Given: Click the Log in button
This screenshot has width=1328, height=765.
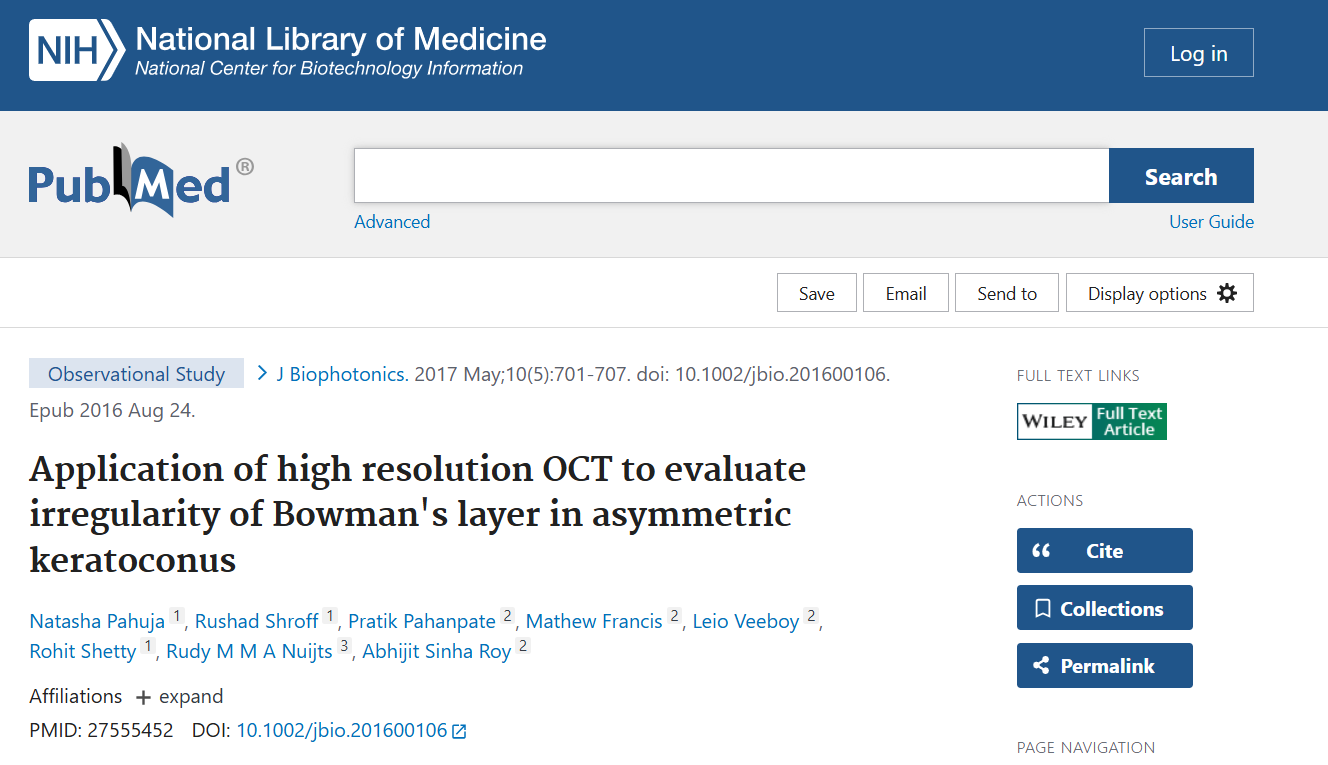Looking at the screenshot, I should point(1198,52).
